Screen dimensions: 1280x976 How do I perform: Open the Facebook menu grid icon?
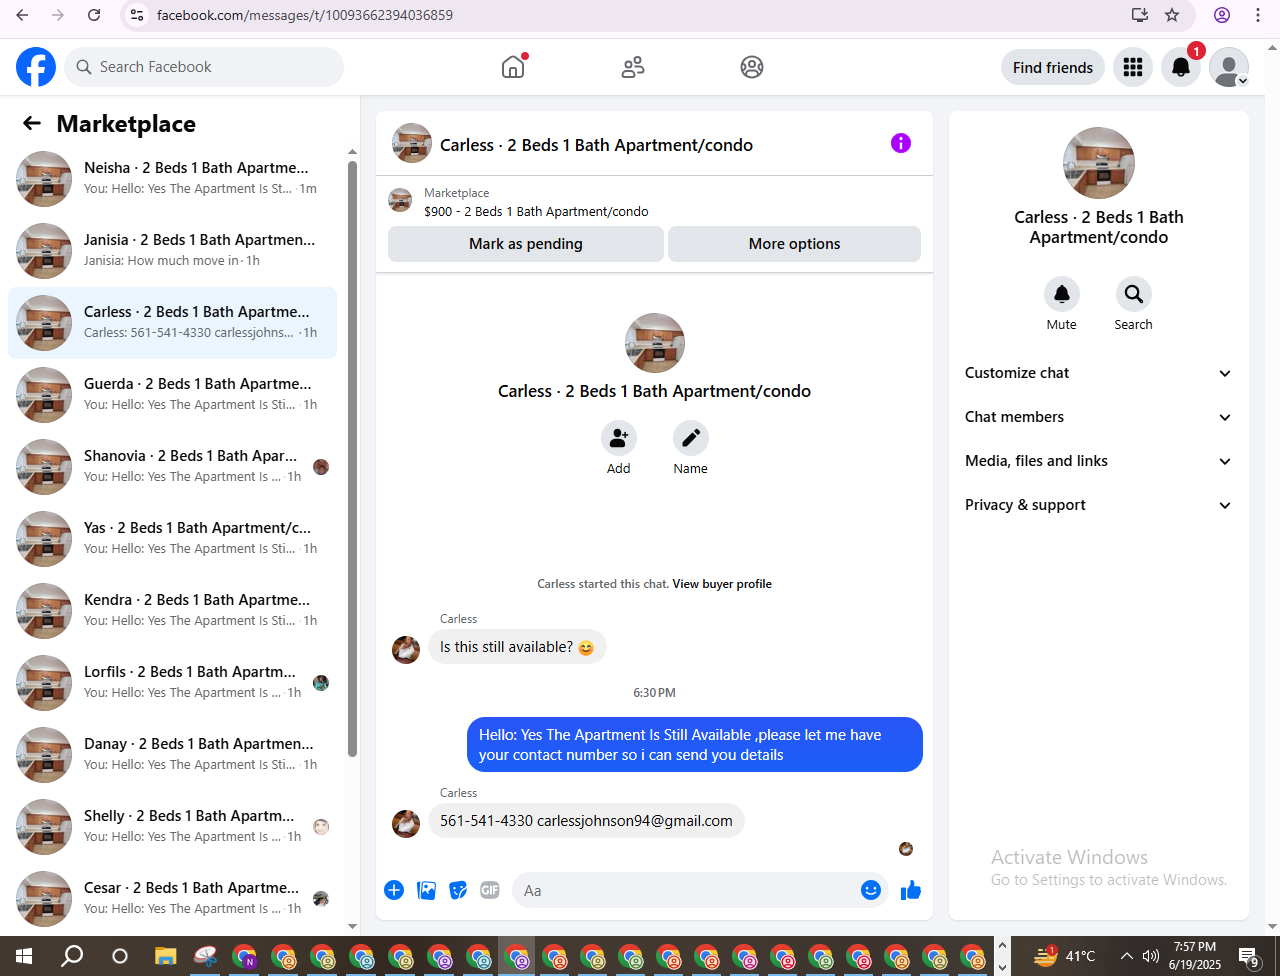point(1133,67)
